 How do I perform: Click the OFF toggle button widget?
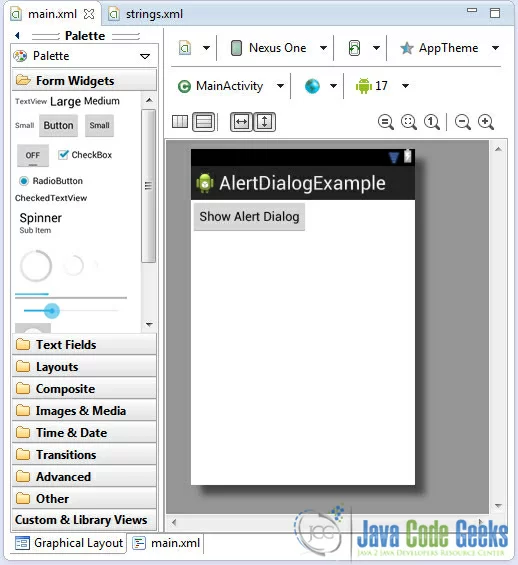click(33, 155)
